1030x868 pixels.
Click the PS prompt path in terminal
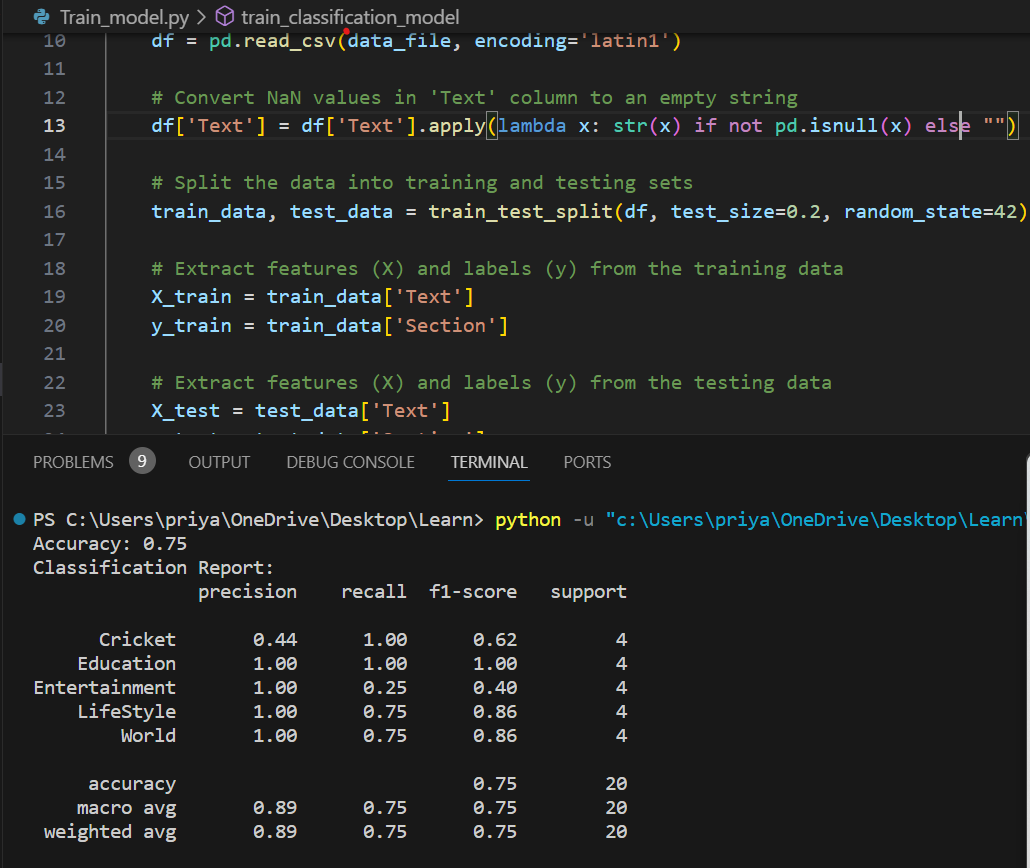(x=258, y=520)
